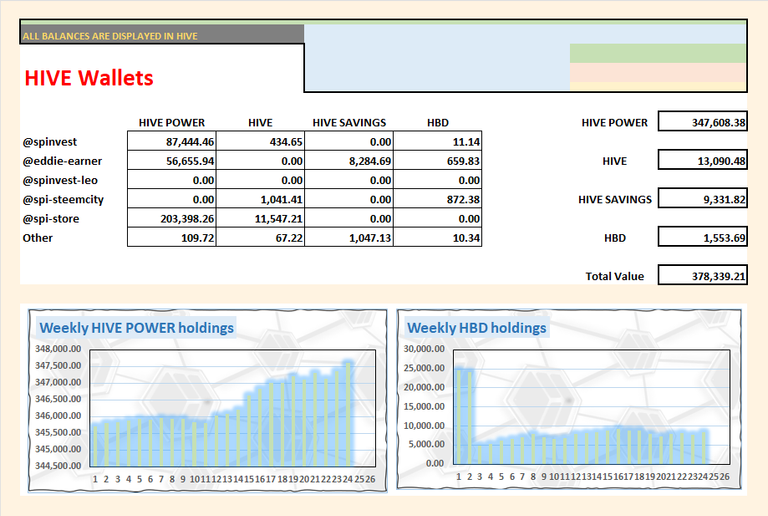This screenshot has width=768, height=516.
Task: Click cell value 8,284.69
Action: 349,161
